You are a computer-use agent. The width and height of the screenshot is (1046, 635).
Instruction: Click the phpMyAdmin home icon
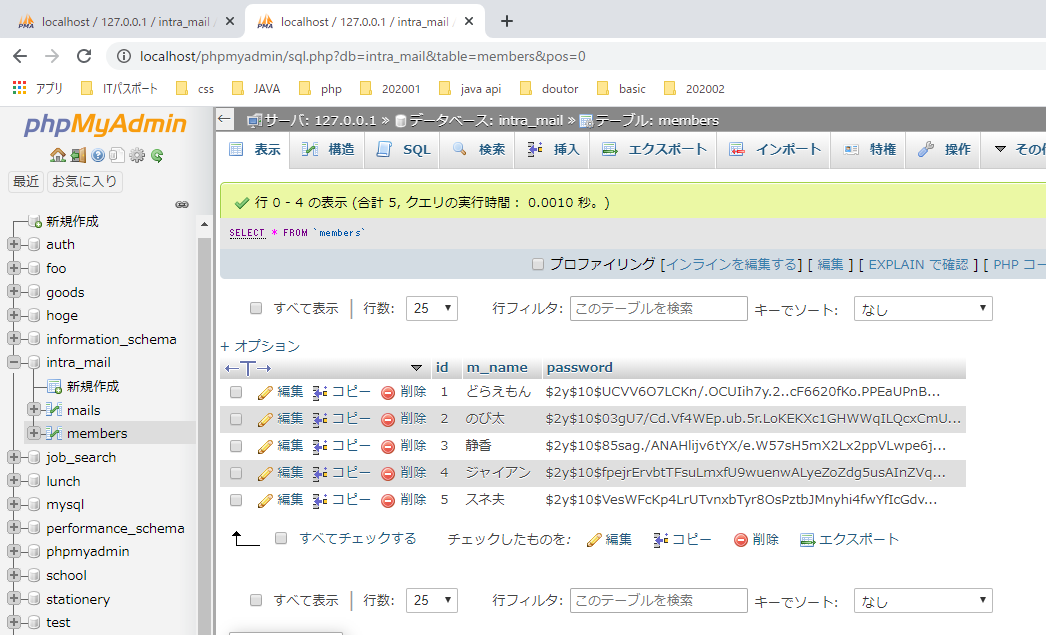coord(58,155)
